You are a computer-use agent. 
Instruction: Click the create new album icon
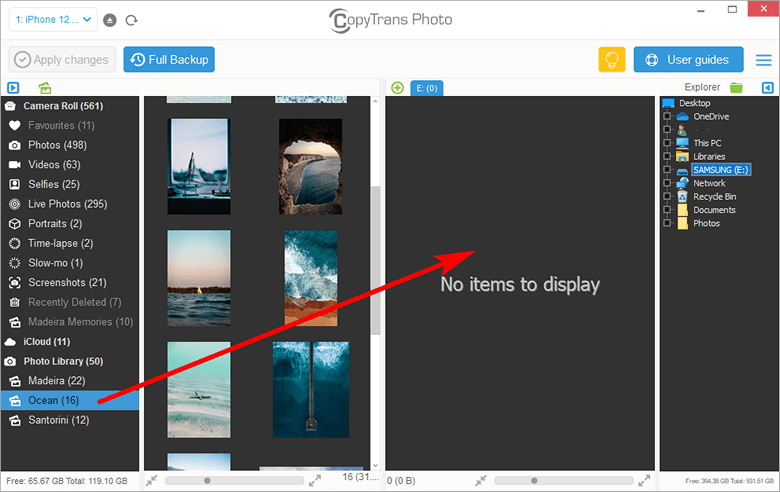[45, 88]
